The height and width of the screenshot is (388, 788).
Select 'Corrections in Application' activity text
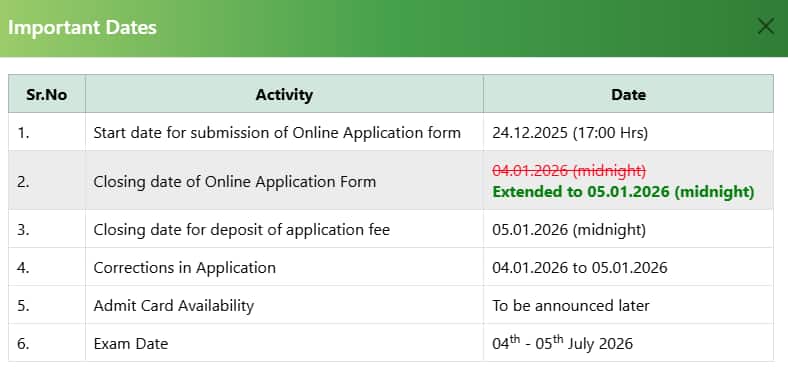(184, 267)
